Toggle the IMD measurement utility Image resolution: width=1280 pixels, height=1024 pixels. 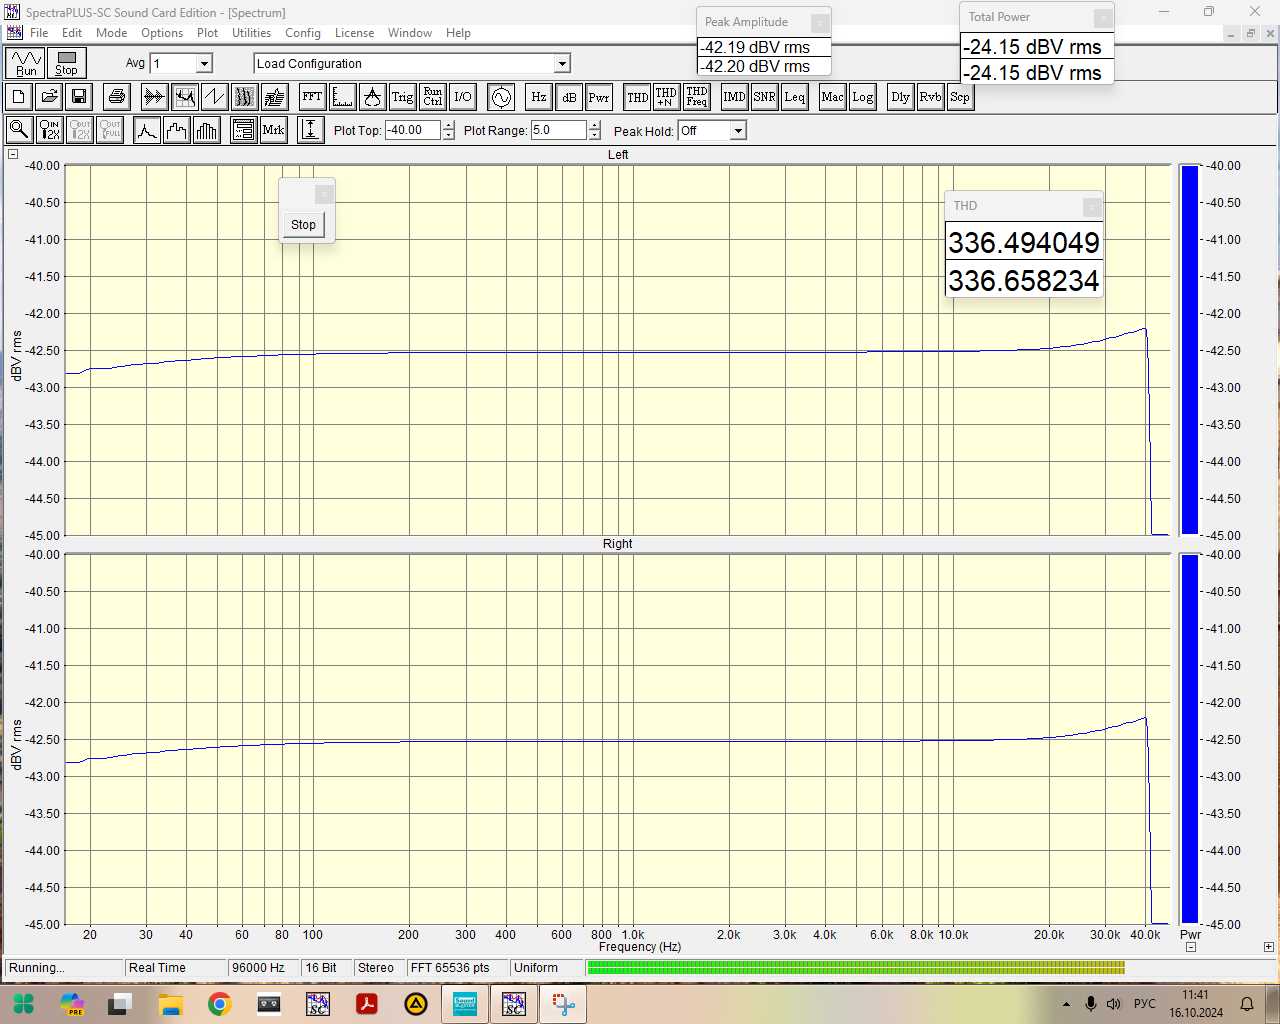pyautogui.click(x=734, y=97)
